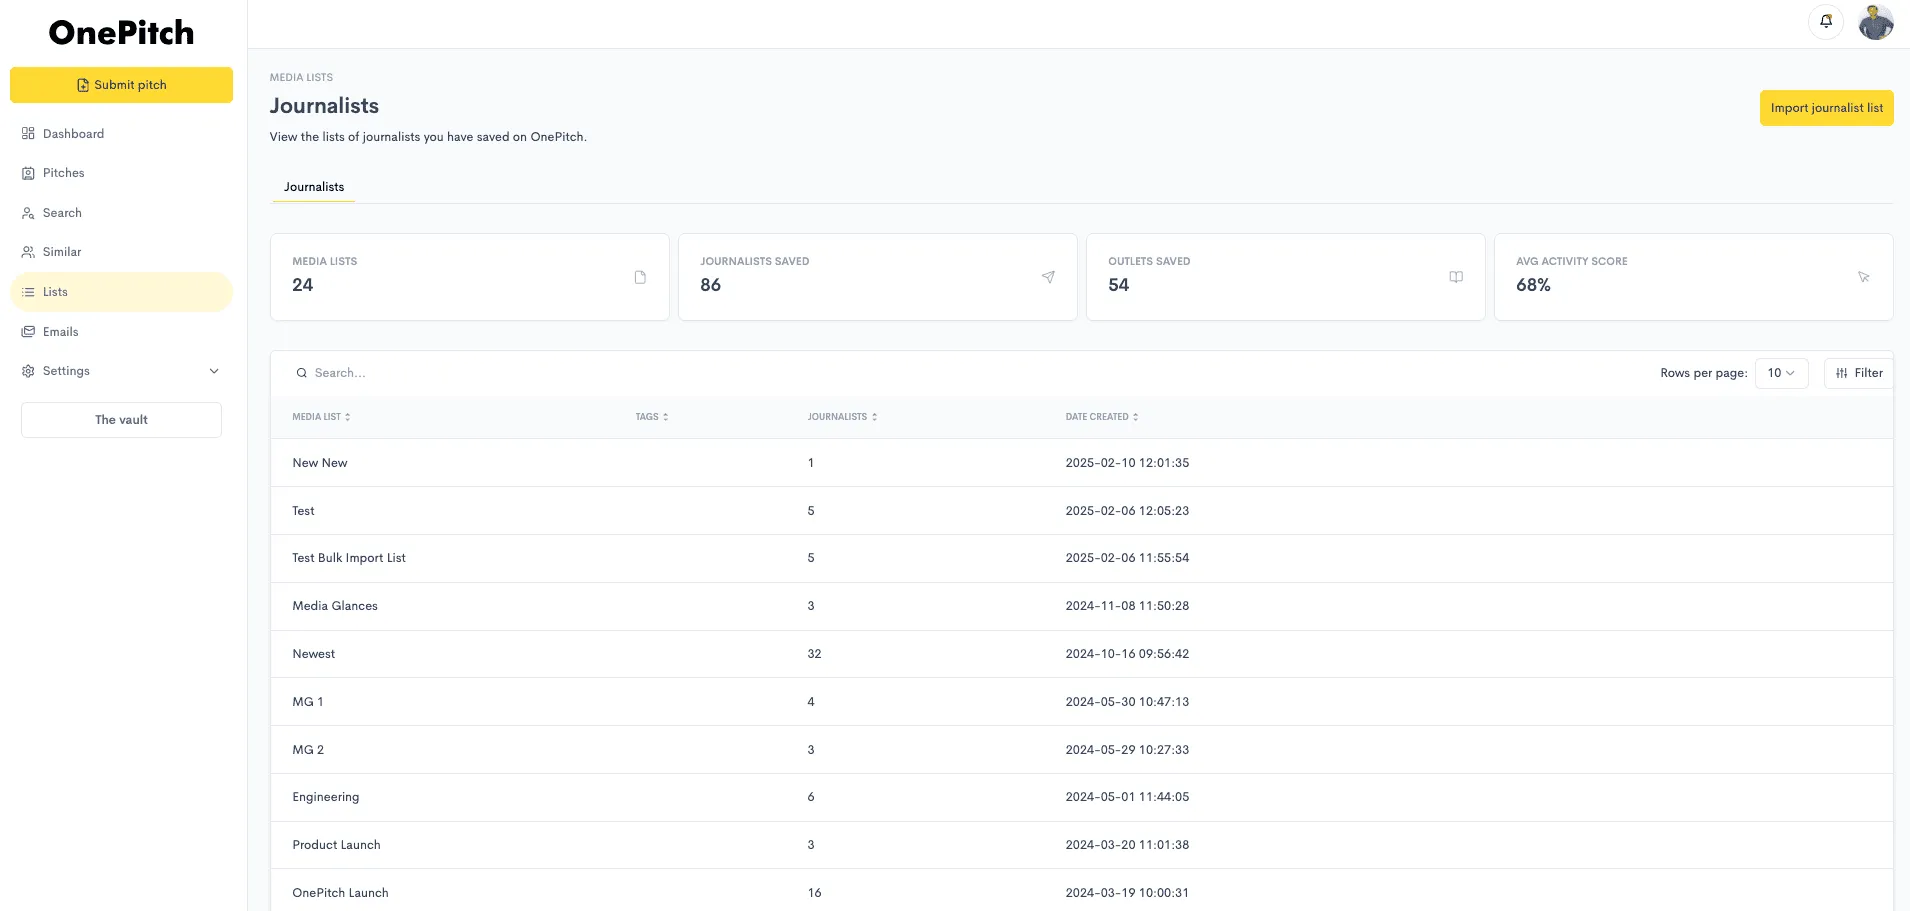Sort by the Date Created column

1101,417
